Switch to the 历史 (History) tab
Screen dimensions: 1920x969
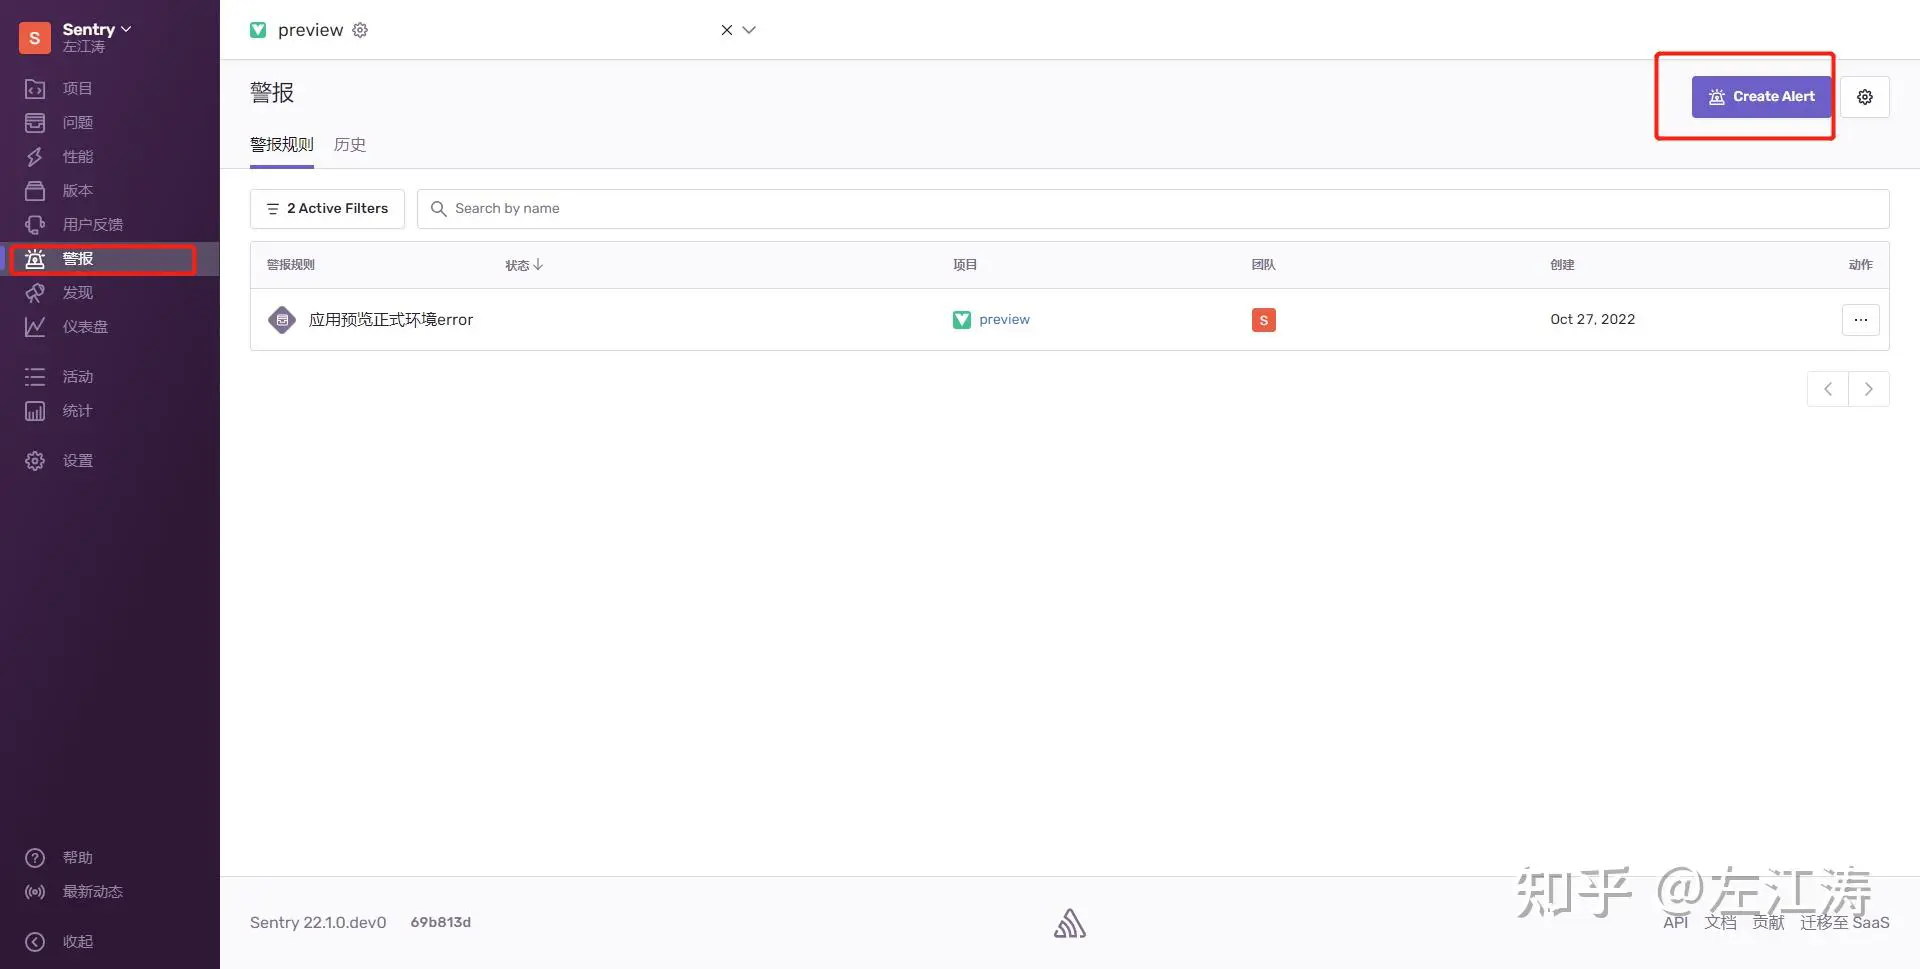(x=349, y=145)
